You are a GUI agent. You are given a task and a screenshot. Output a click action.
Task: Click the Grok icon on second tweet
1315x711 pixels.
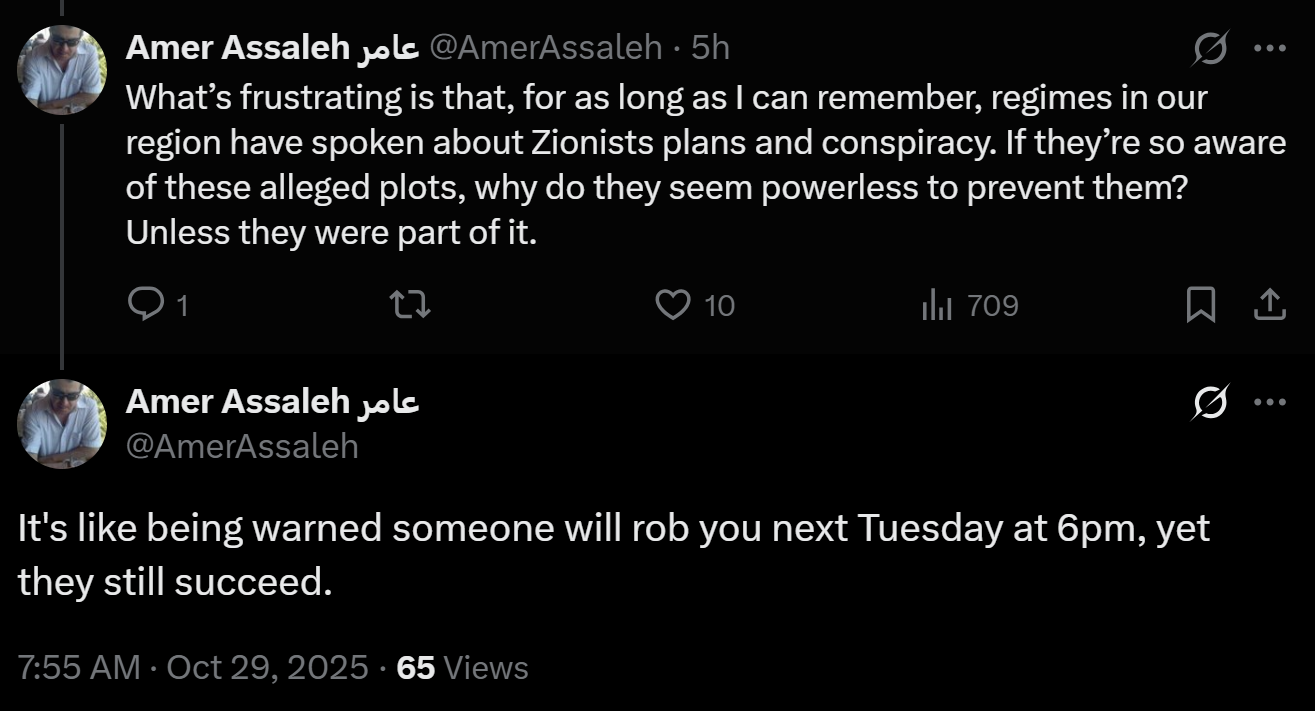click(1211, 403)
